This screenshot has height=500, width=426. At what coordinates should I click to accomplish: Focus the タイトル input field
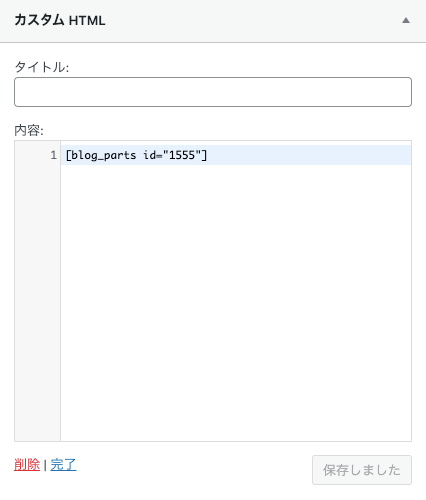[x=213, y=92]
